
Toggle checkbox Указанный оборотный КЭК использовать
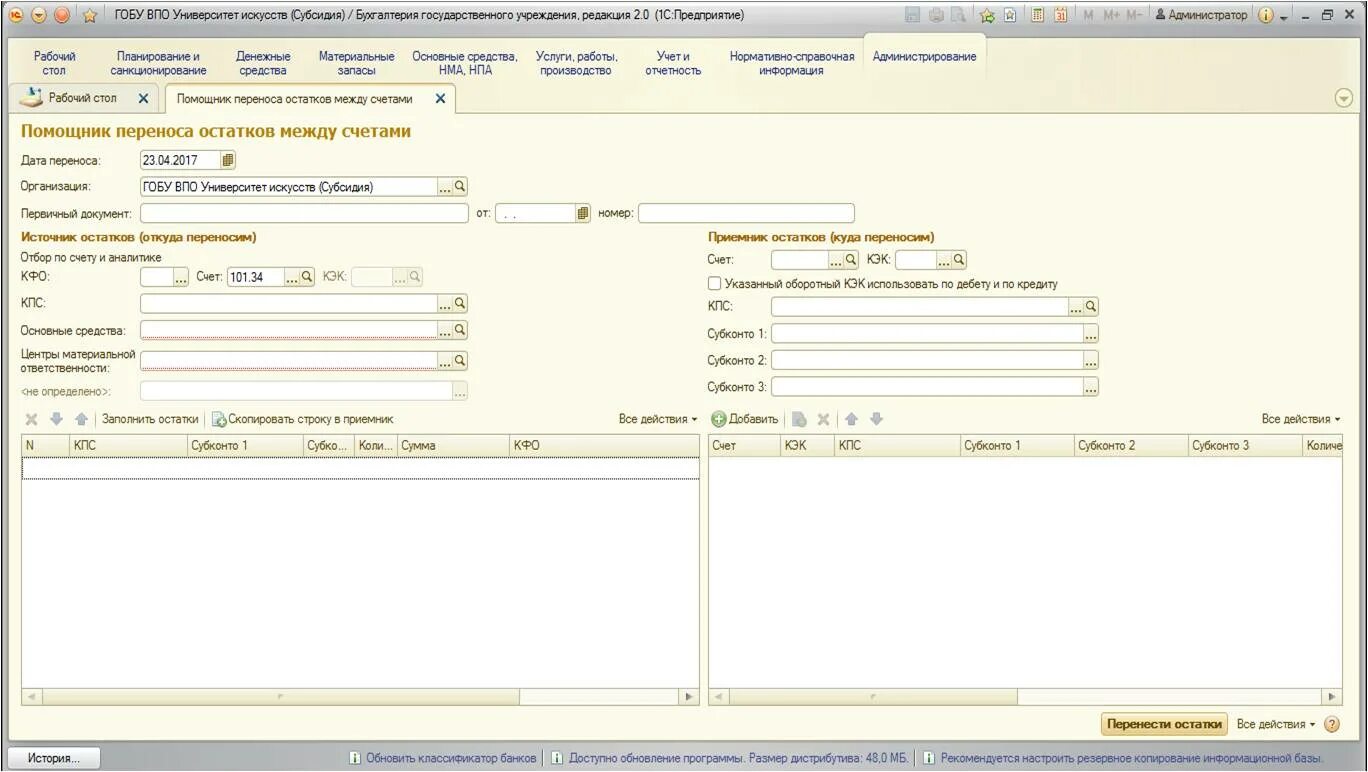pos(714,284)
